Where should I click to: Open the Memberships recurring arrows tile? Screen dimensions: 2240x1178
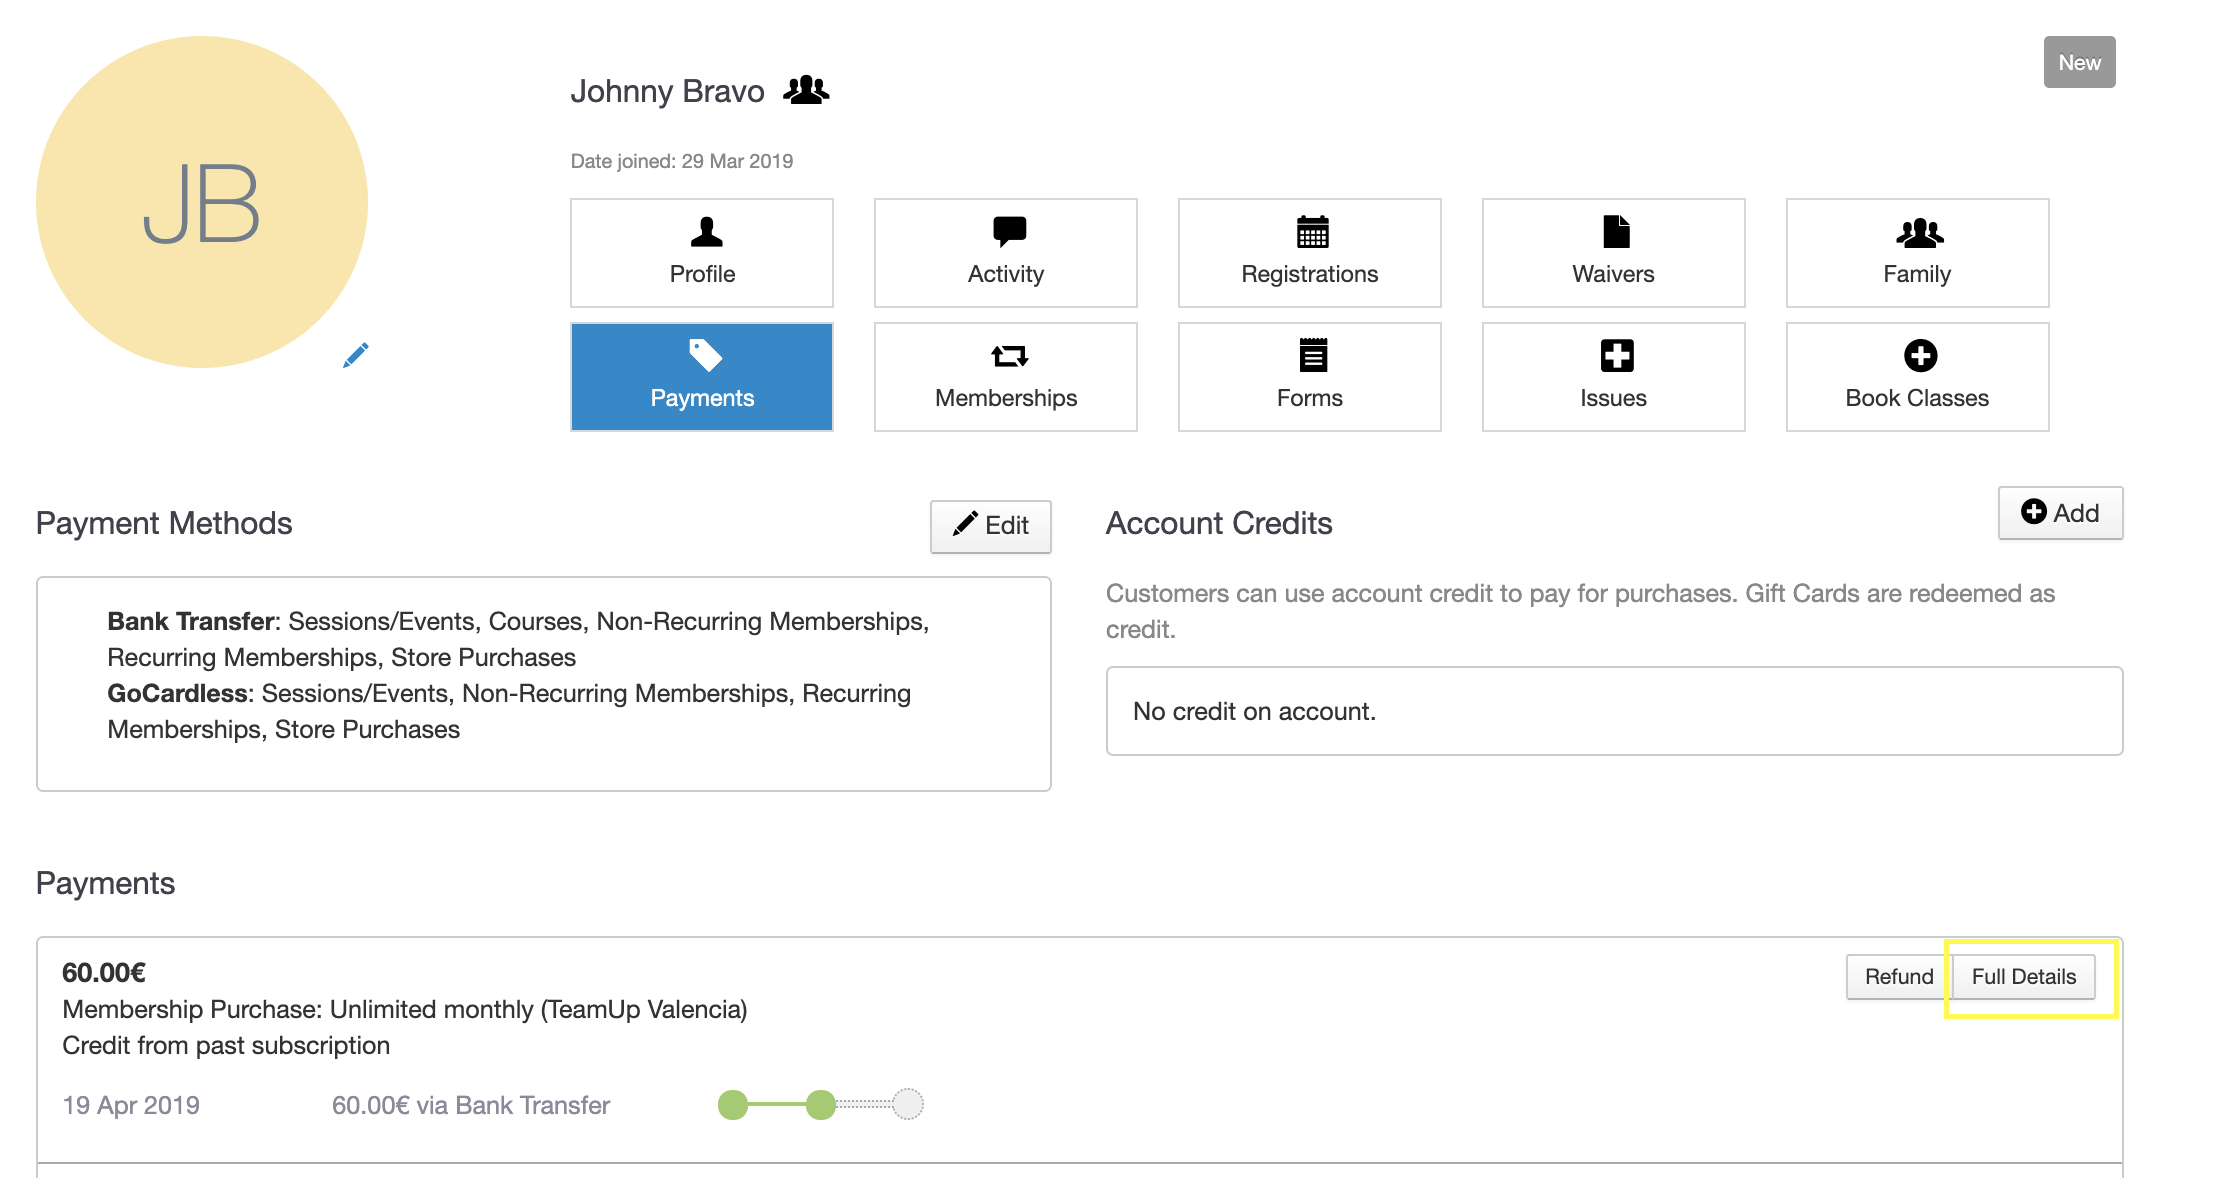pyautogui.click(x=1005, y=377)
